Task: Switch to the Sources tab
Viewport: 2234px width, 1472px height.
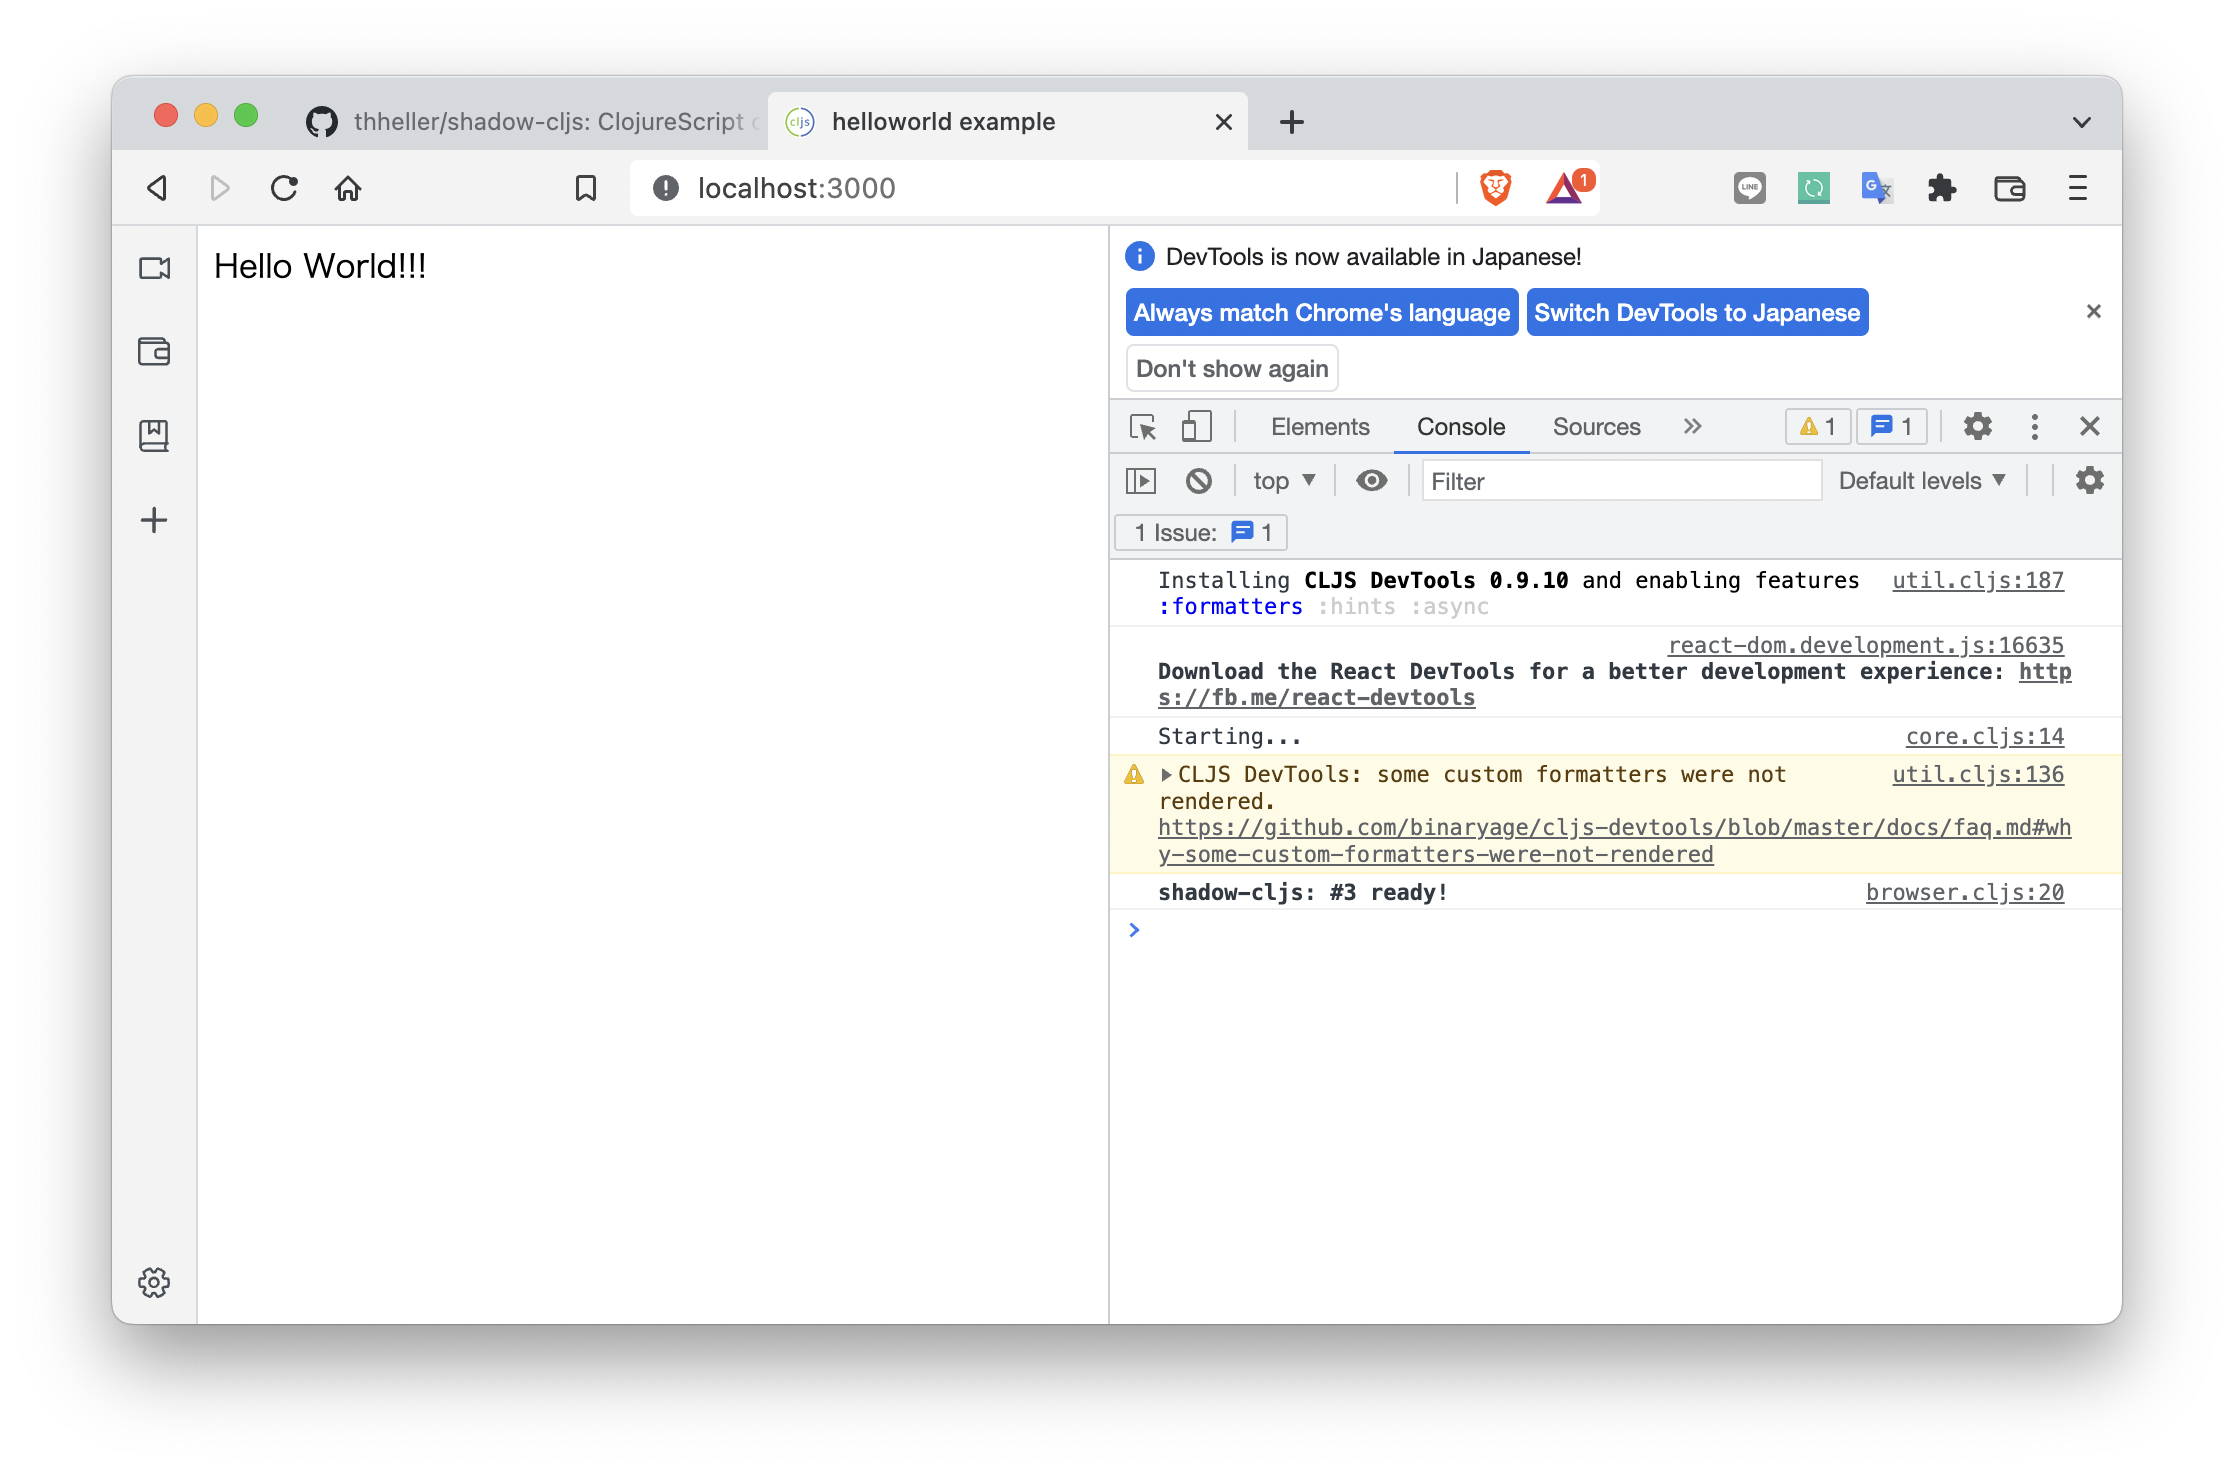Action: (x=1596, y=427)
